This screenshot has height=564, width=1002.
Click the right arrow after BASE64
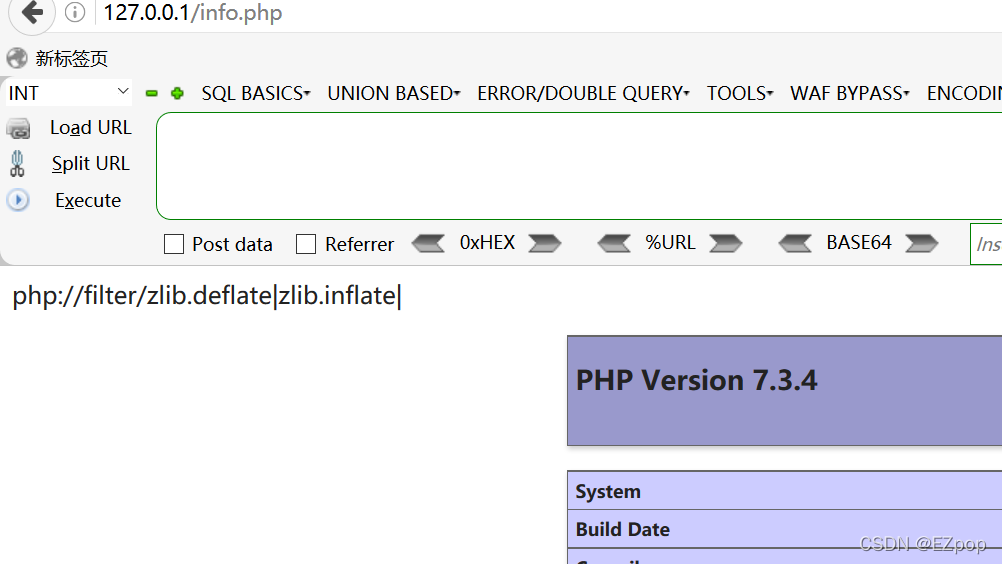[x=921, y=243]
